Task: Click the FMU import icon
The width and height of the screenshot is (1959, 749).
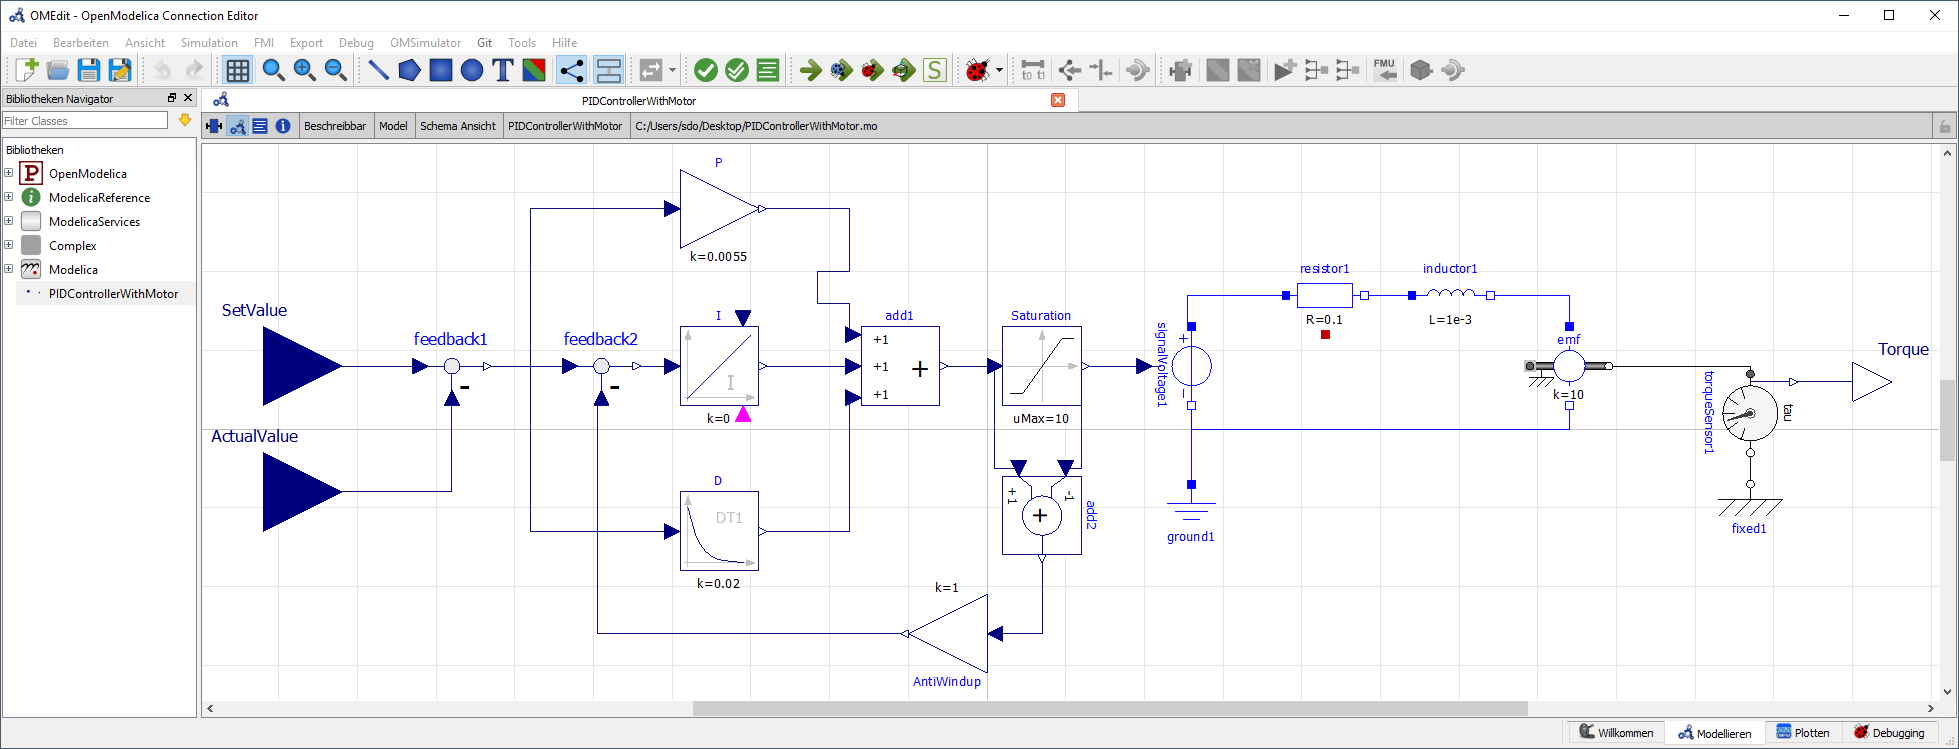Action: pyautogui.click(x=1384, y=70)
